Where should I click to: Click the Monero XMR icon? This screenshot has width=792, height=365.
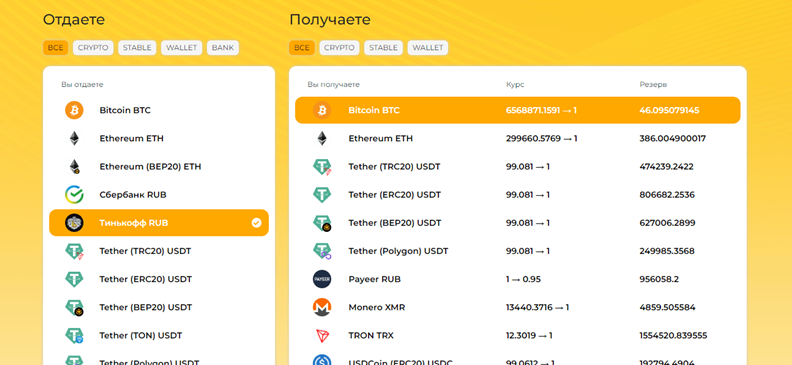(x=322, y=307)
